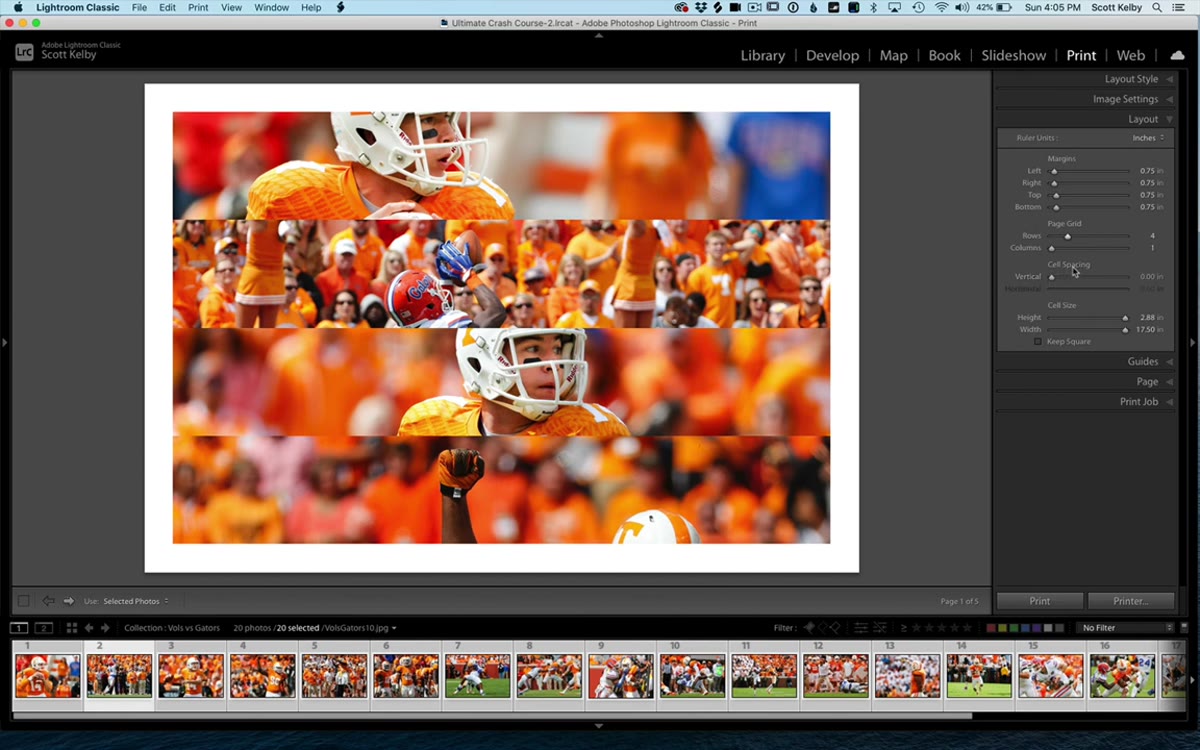Click the Printer... button
The image size is (1200, 750).
1131,601
